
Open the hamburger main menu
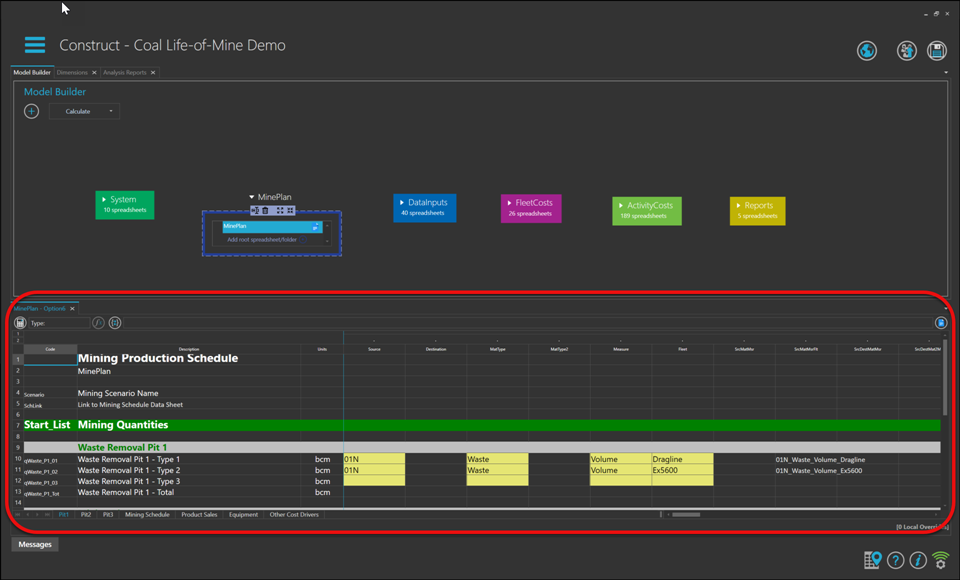(35, 45)
